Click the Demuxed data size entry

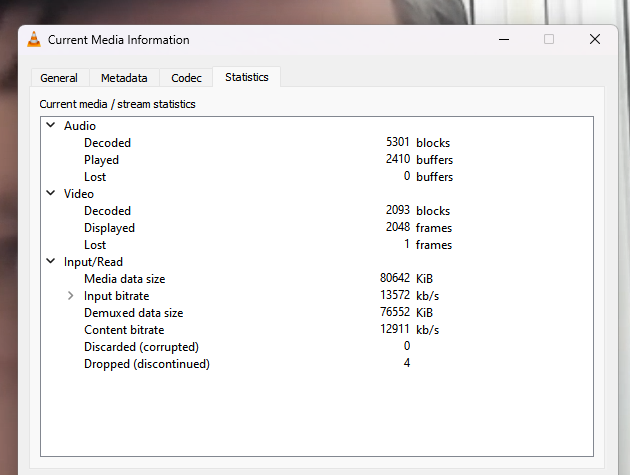(133, 313)
